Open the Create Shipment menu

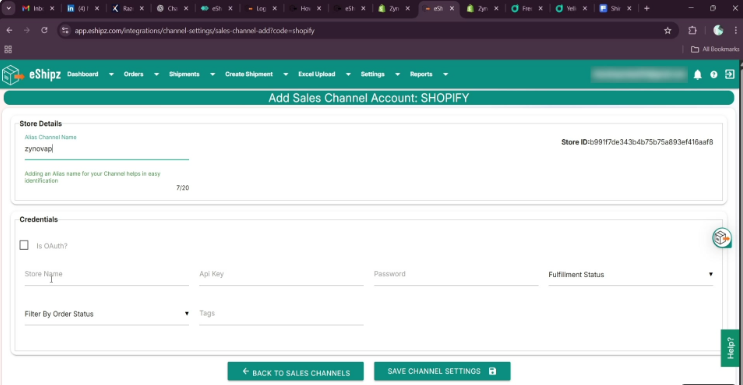click(x=249, y=74)
